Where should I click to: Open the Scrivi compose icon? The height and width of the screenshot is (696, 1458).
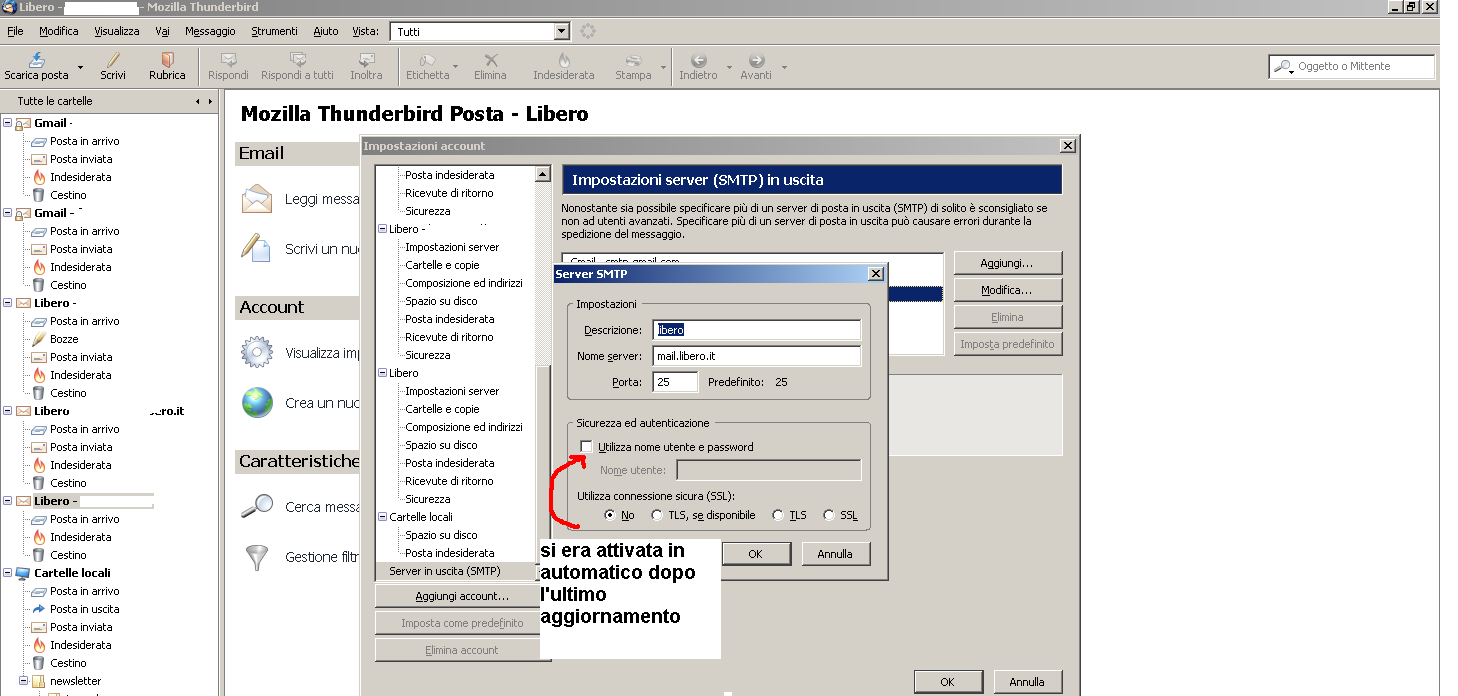(113, 59)
